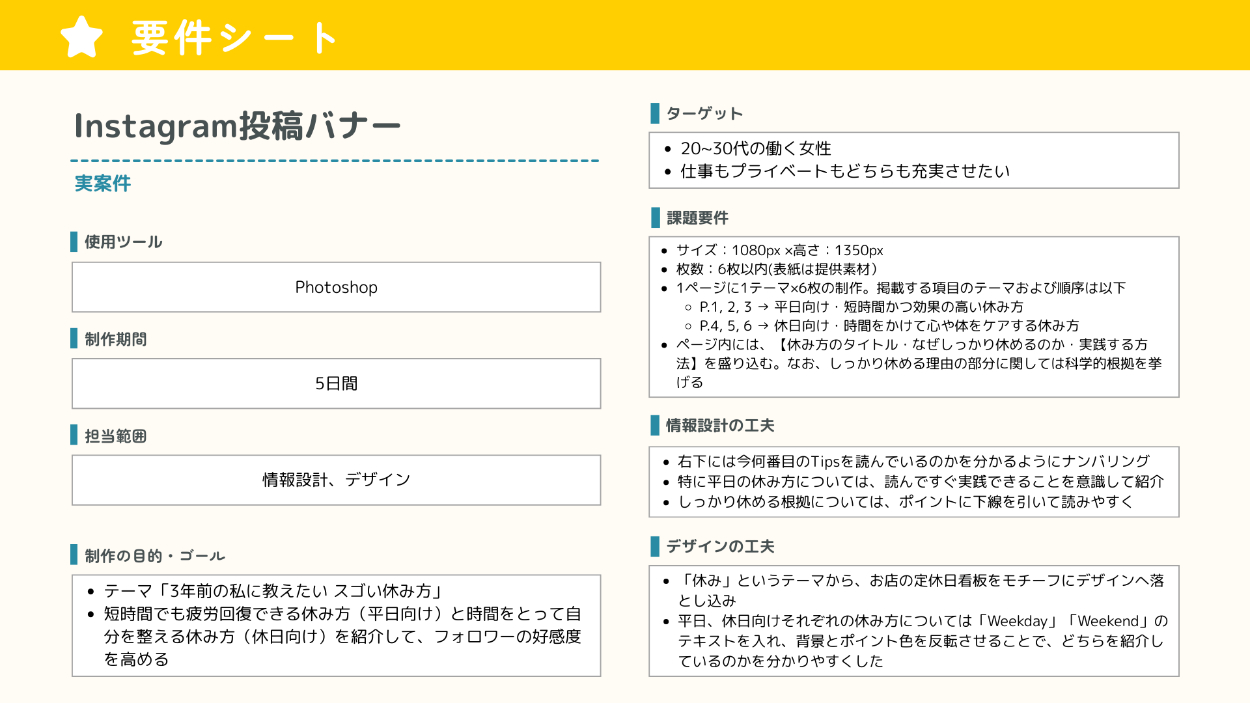Image resolution: width=1250 pixels, height=703 pixels.
Task: Click the デザインの工夫 section heading
Action: click(x=720, y=547)
